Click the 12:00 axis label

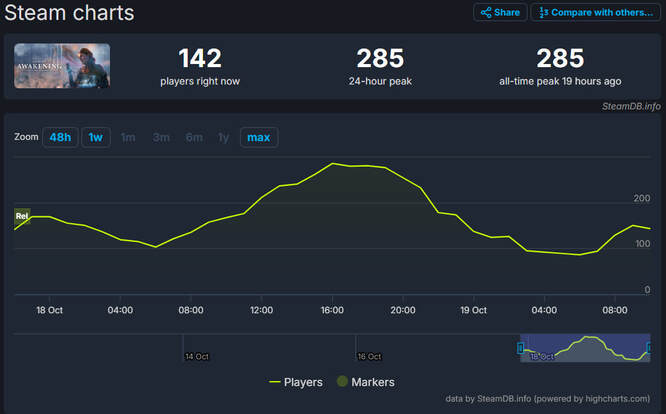coord(261,310)
